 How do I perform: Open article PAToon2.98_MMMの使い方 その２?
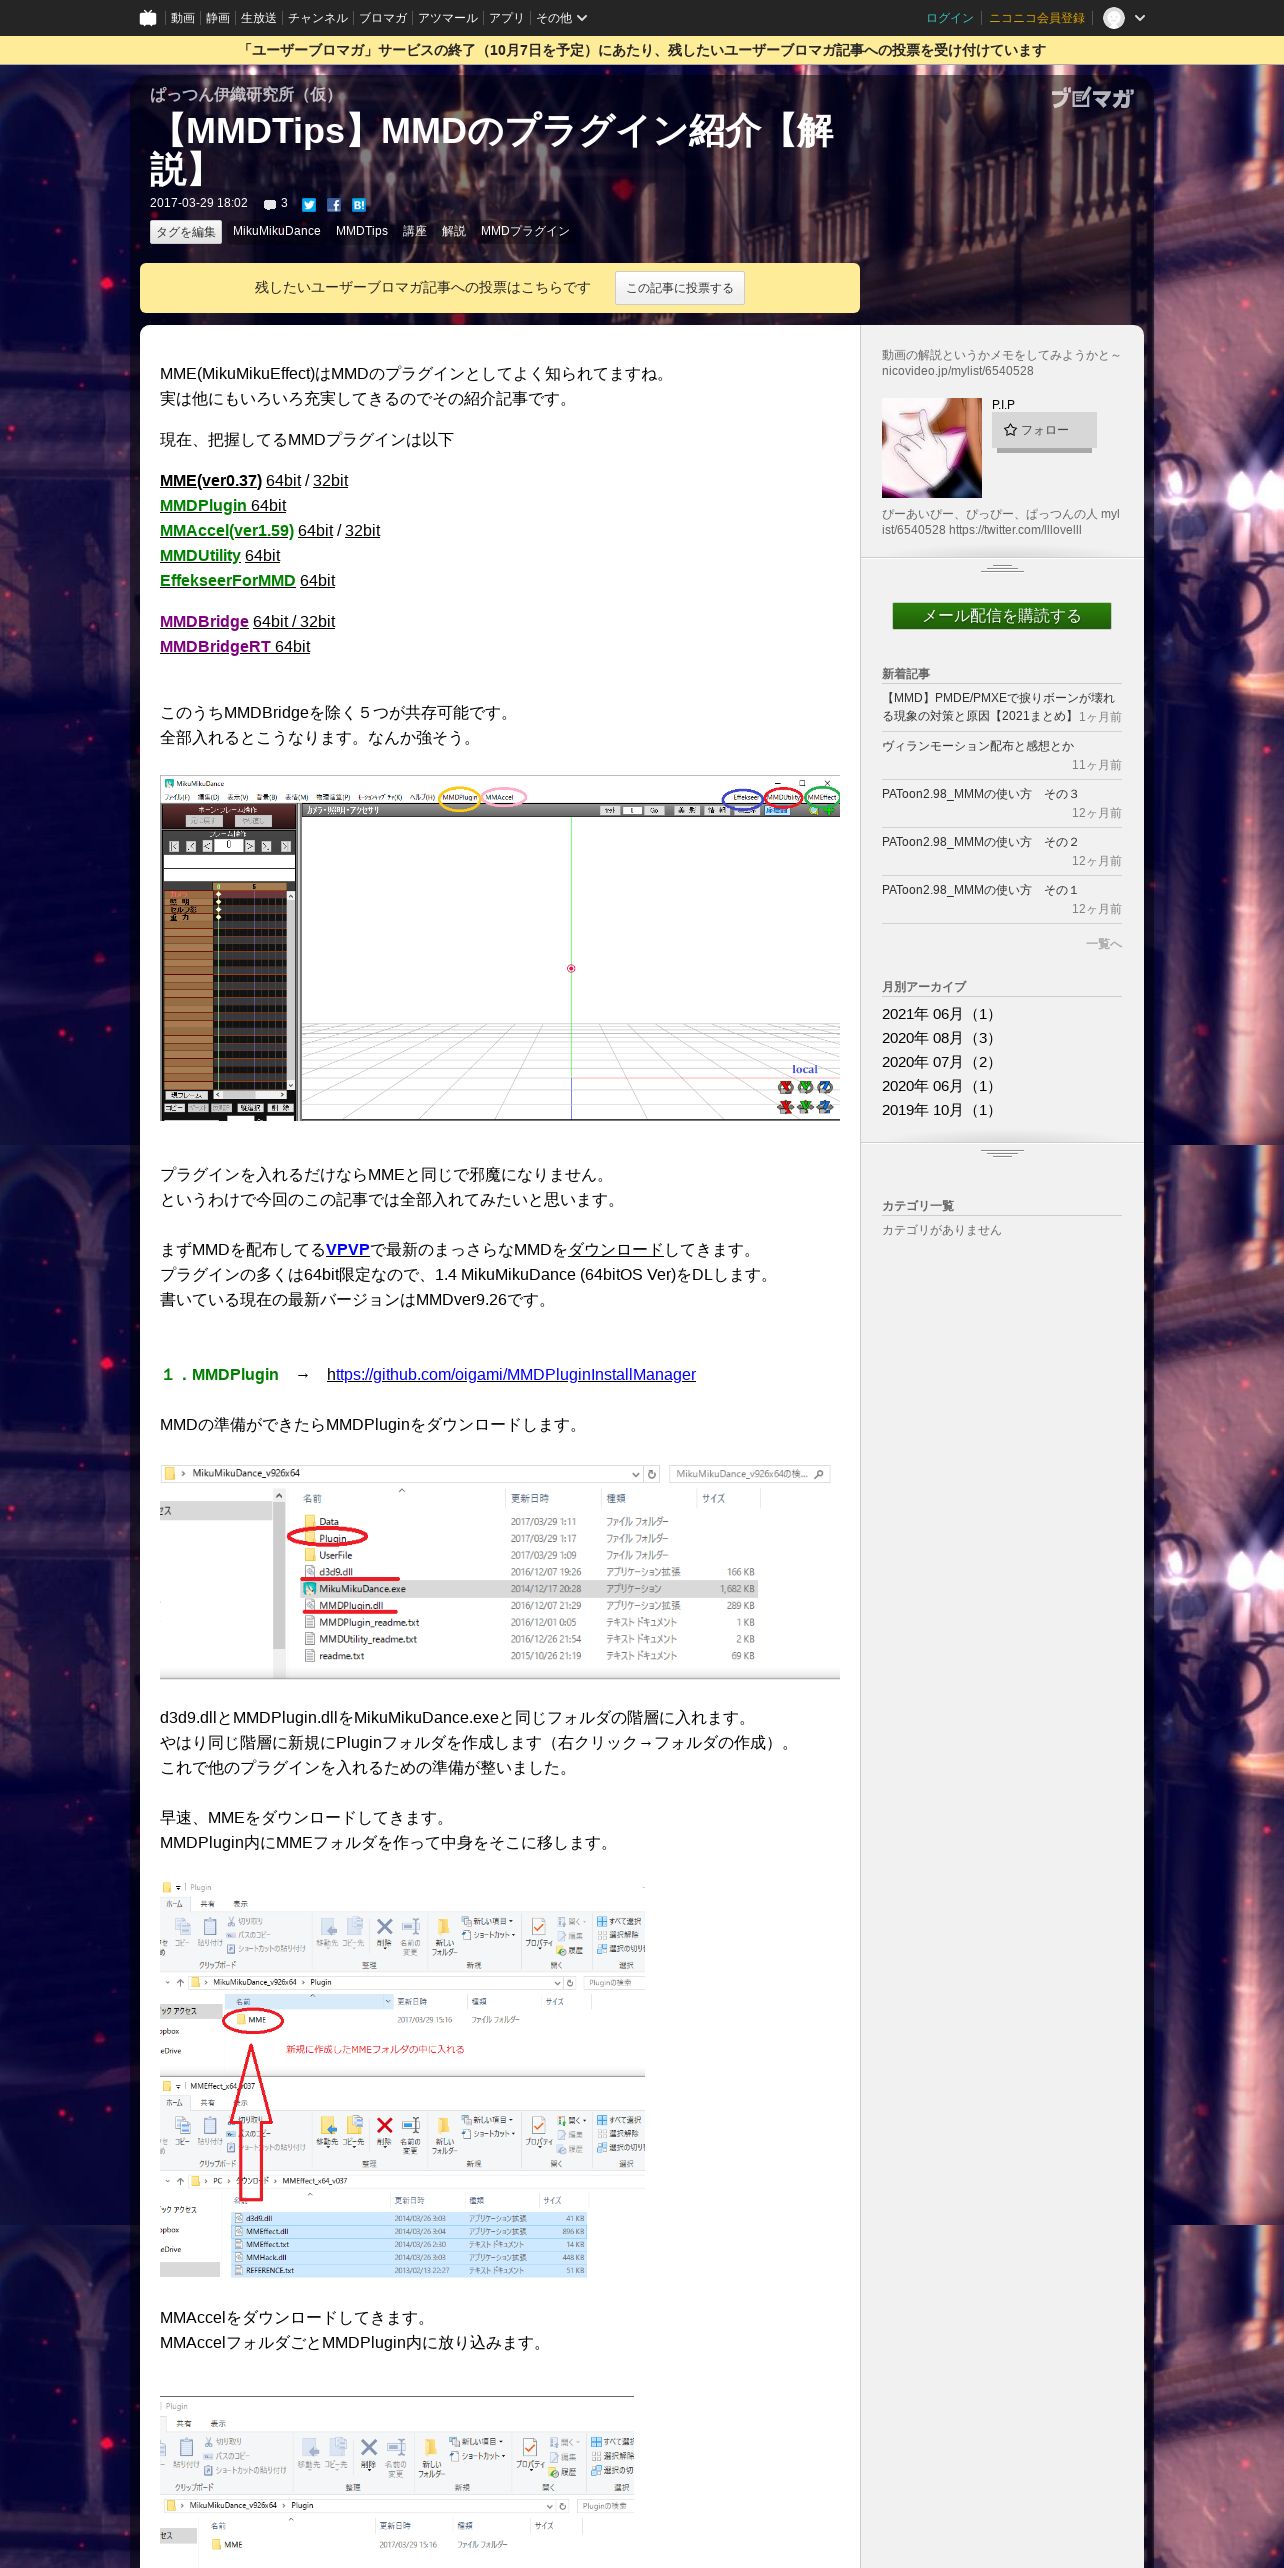click(x=980, y=842)
